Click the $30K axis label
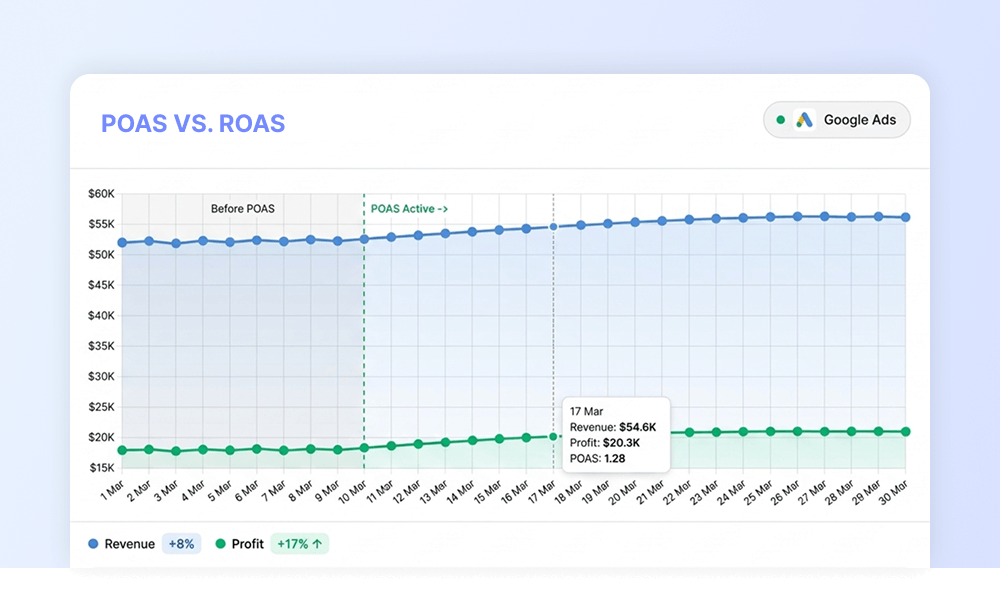Viewport: 1000px width, 594px height. [101, 376]
